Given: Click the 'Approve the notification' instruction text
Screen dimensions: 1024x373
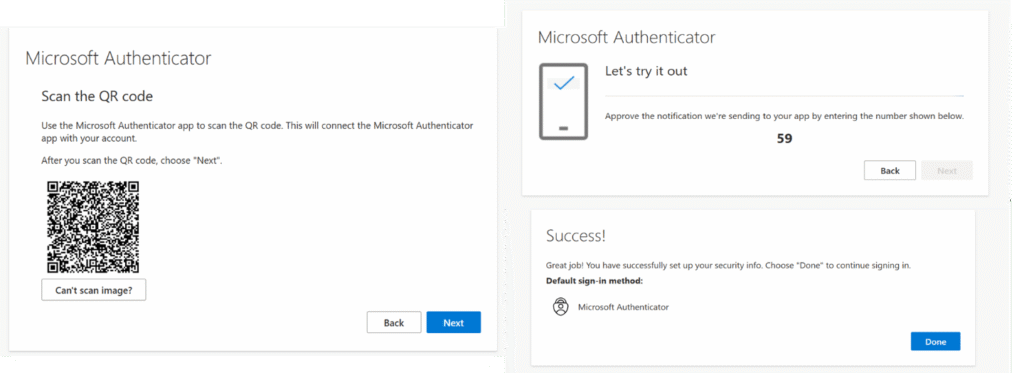Looking at the screenshot, I should point(784,116).
